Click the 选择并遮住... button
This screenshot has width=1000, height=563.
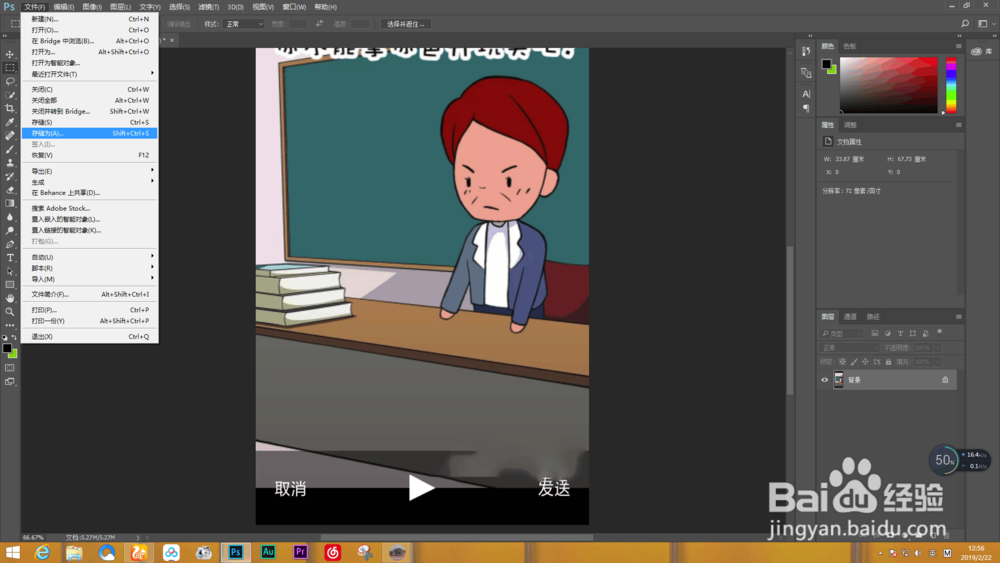(x=406, y=24)
